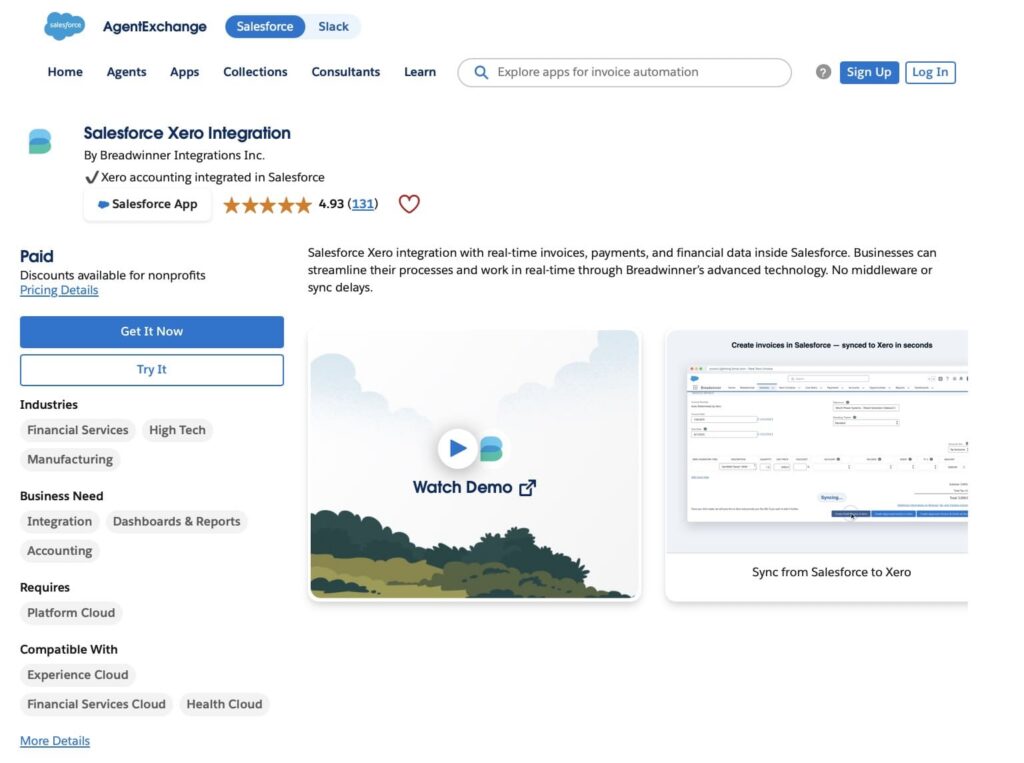Screen dimensions: 1024x763
Task: Click the five-star rating icons
Action: pos(267,205)
